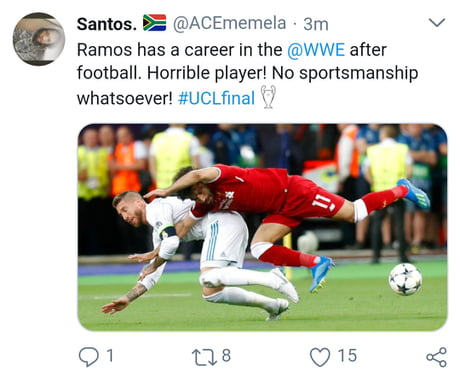Click the retweet count 8

point(226,356)
